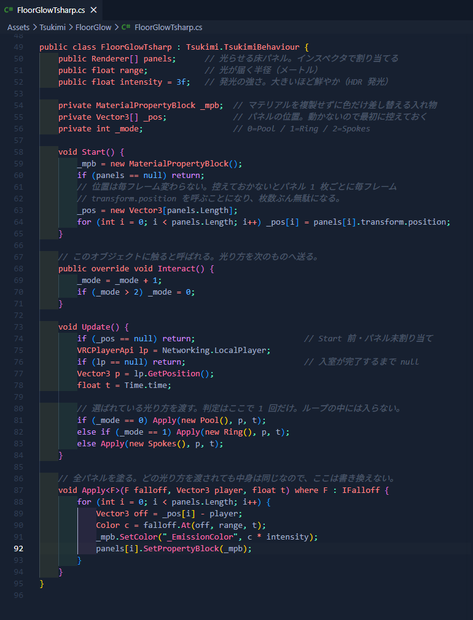The height and width of the screenshot is (620, 473).
Task: Click line number 73 at the Update method
Action: [18, 327]
